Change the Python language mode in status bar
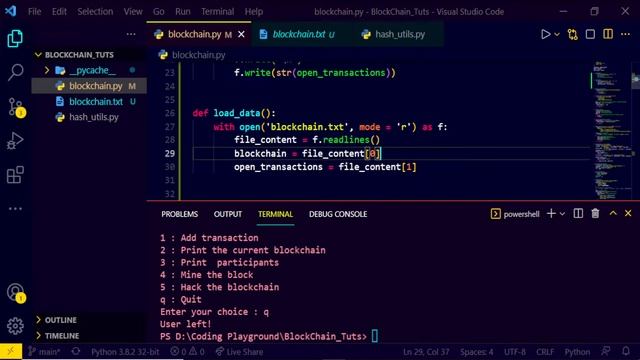This screenshot has height=360, width=640. point(577,351)
